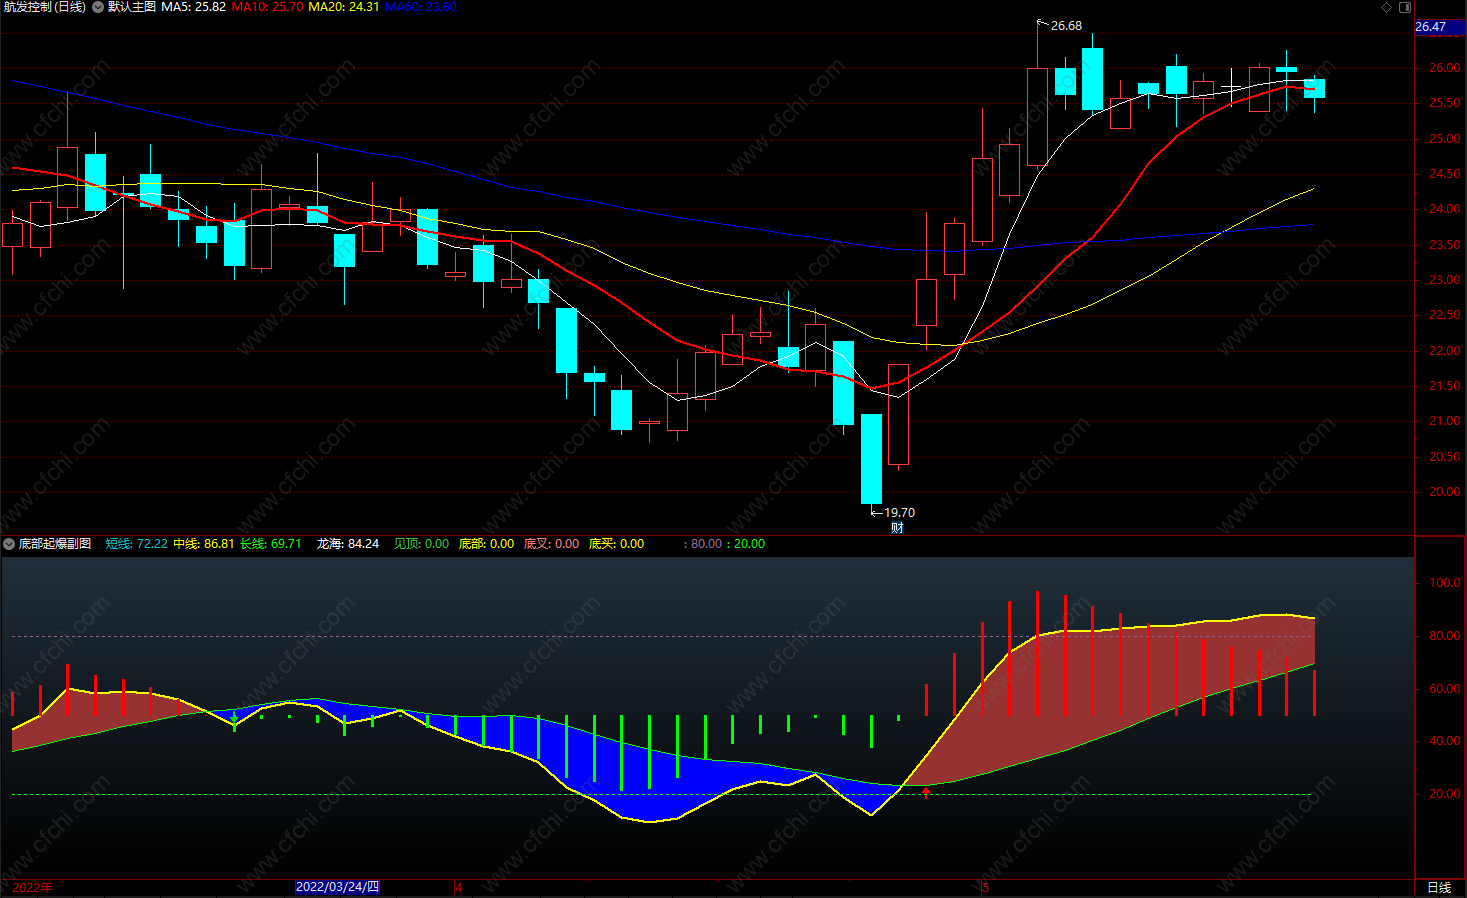Toggle the side panel icon at top right
1467x898 pixels.
point(1405,7)
